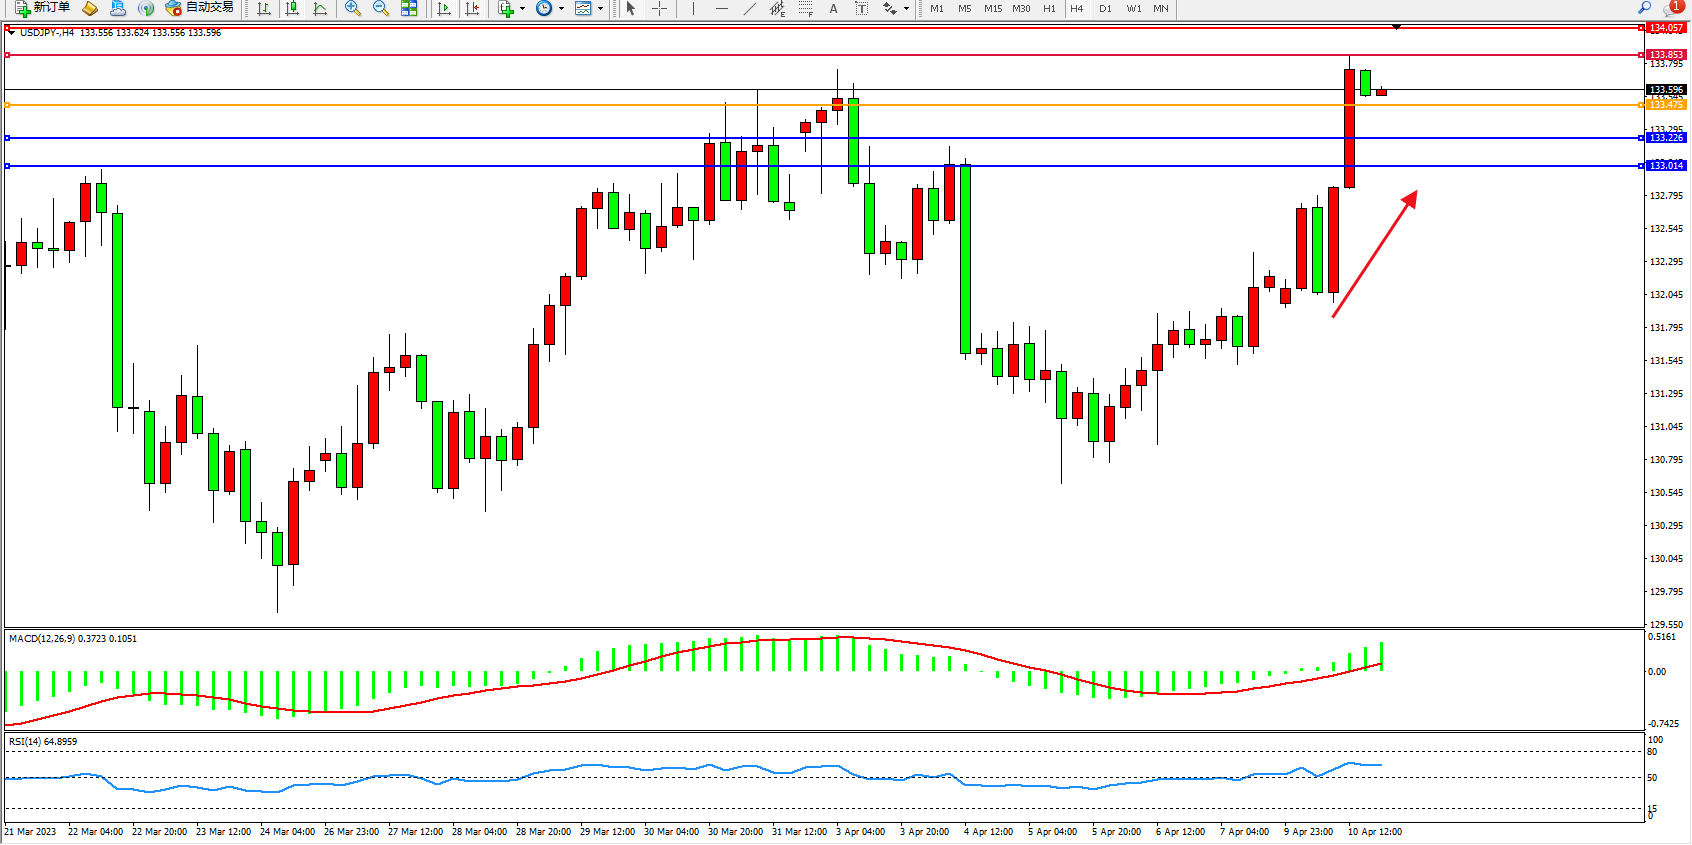Viewport: 1692px width, 845px height.
Task: Click the zoom out magnifier icon
Action: 380,8
